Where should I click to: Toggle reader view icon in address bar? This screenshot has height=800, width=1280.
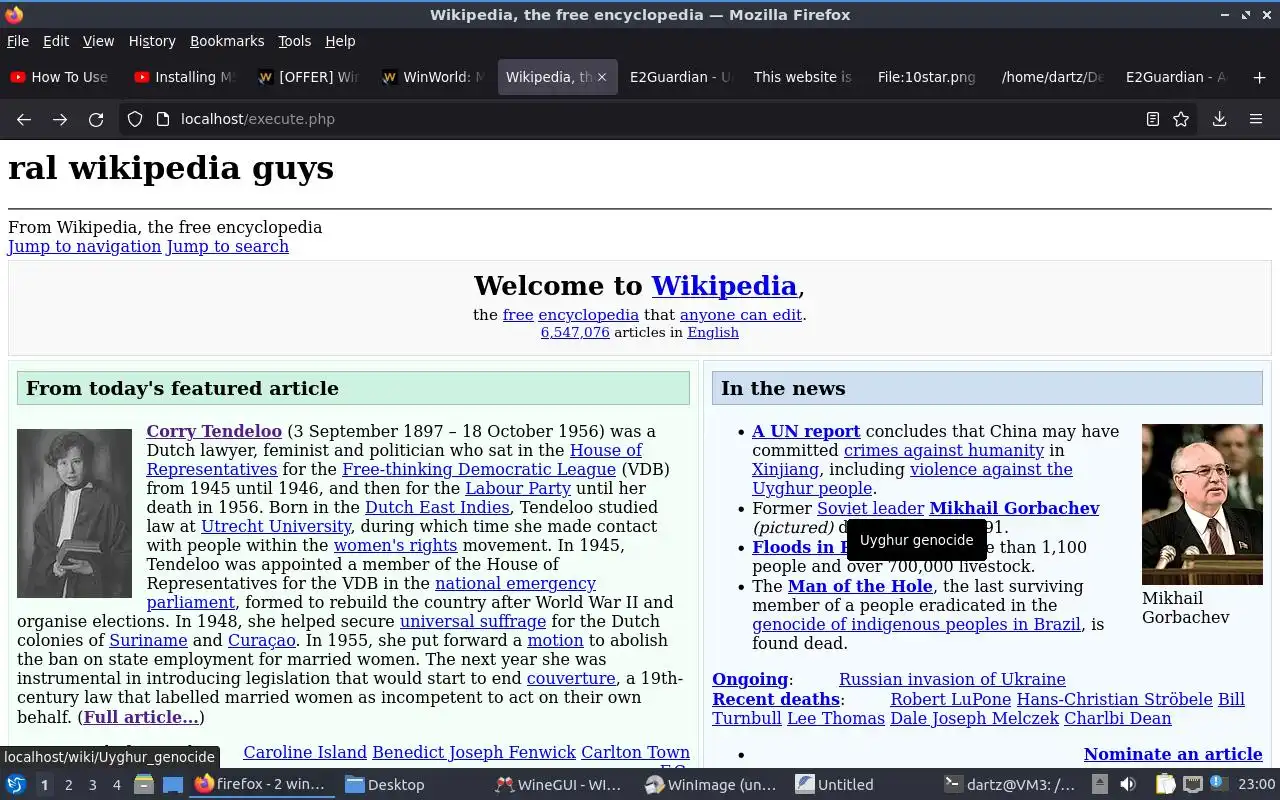pos(1153,119)
